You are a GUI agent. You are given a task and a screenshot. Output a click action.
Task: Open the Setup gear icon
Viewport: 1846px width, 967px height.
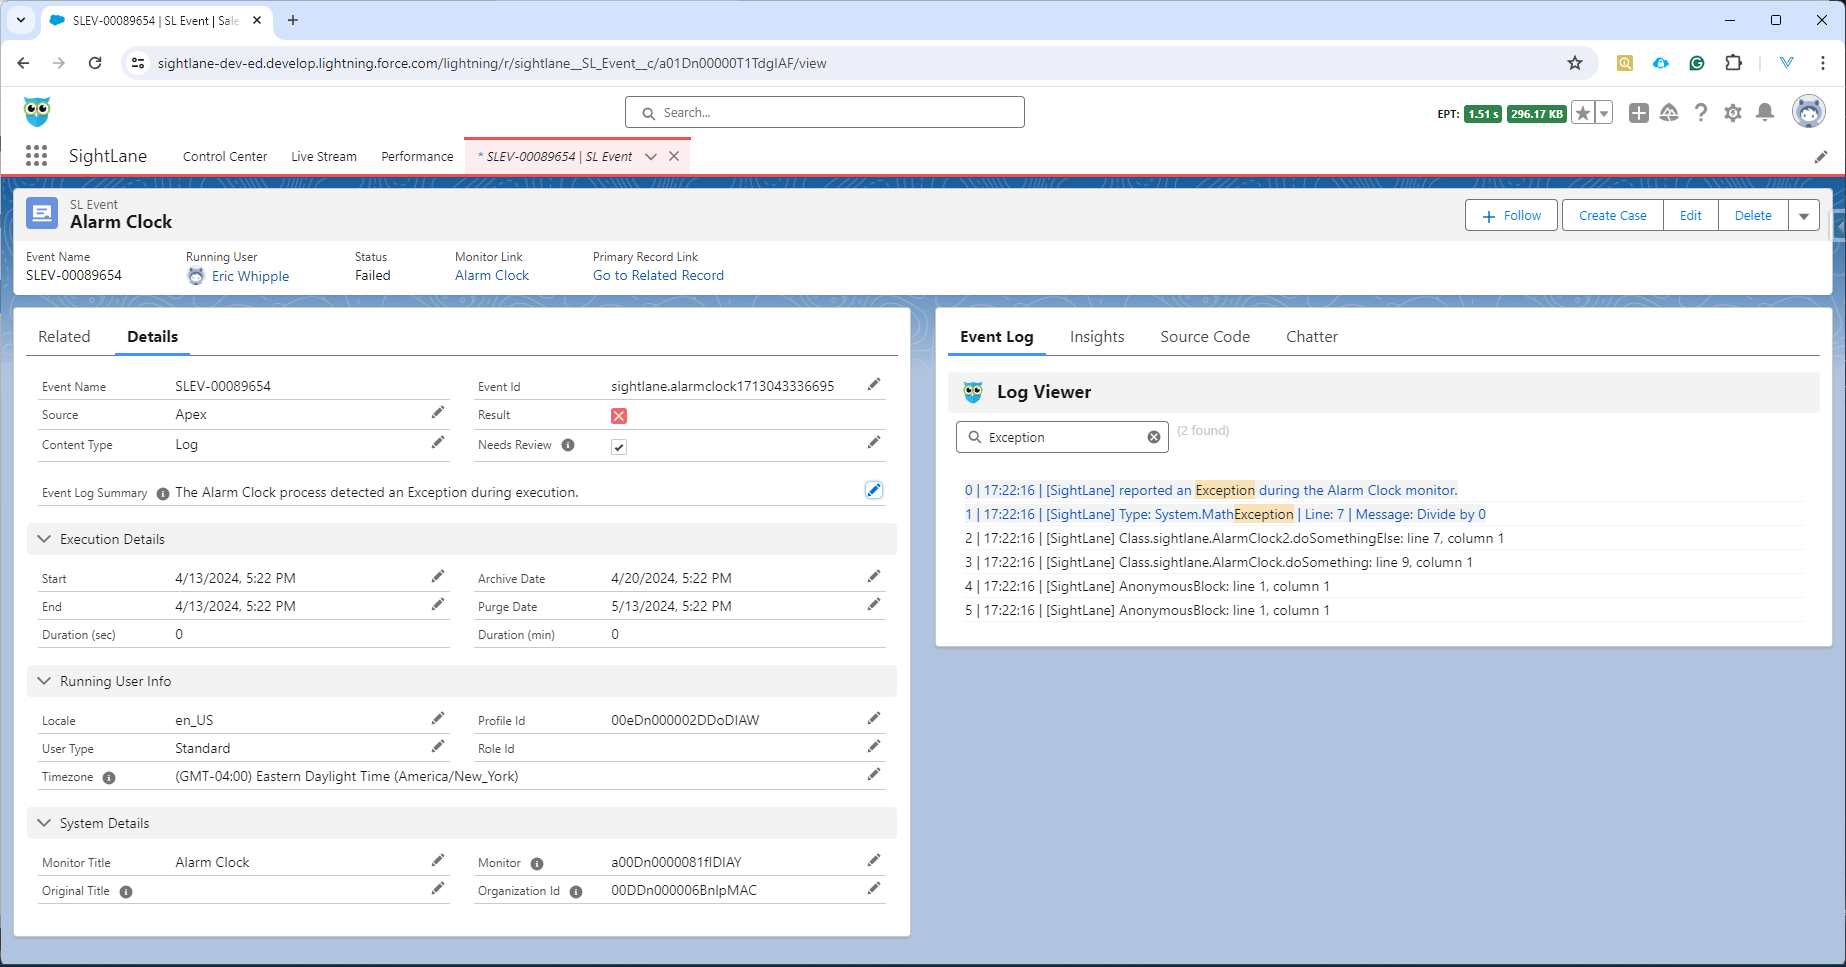1733,113
